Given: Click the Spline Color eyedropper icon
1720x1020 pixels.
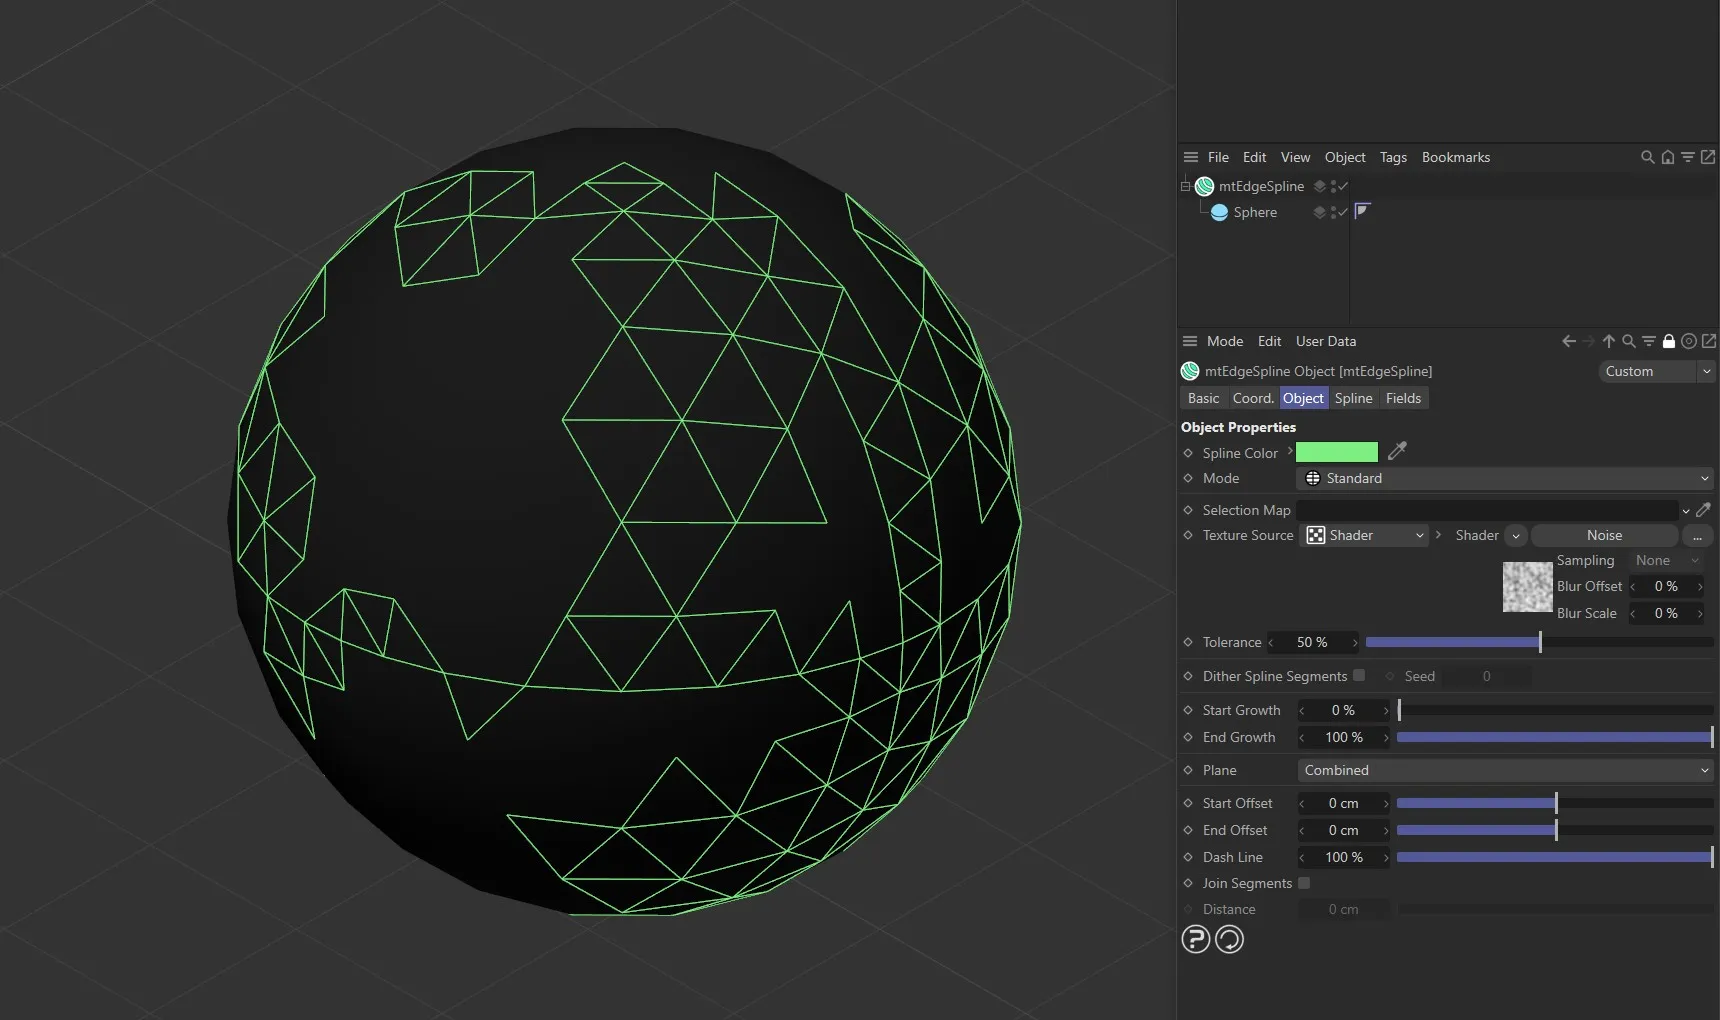Looking at the screenshot, I should click(1397, 452).
